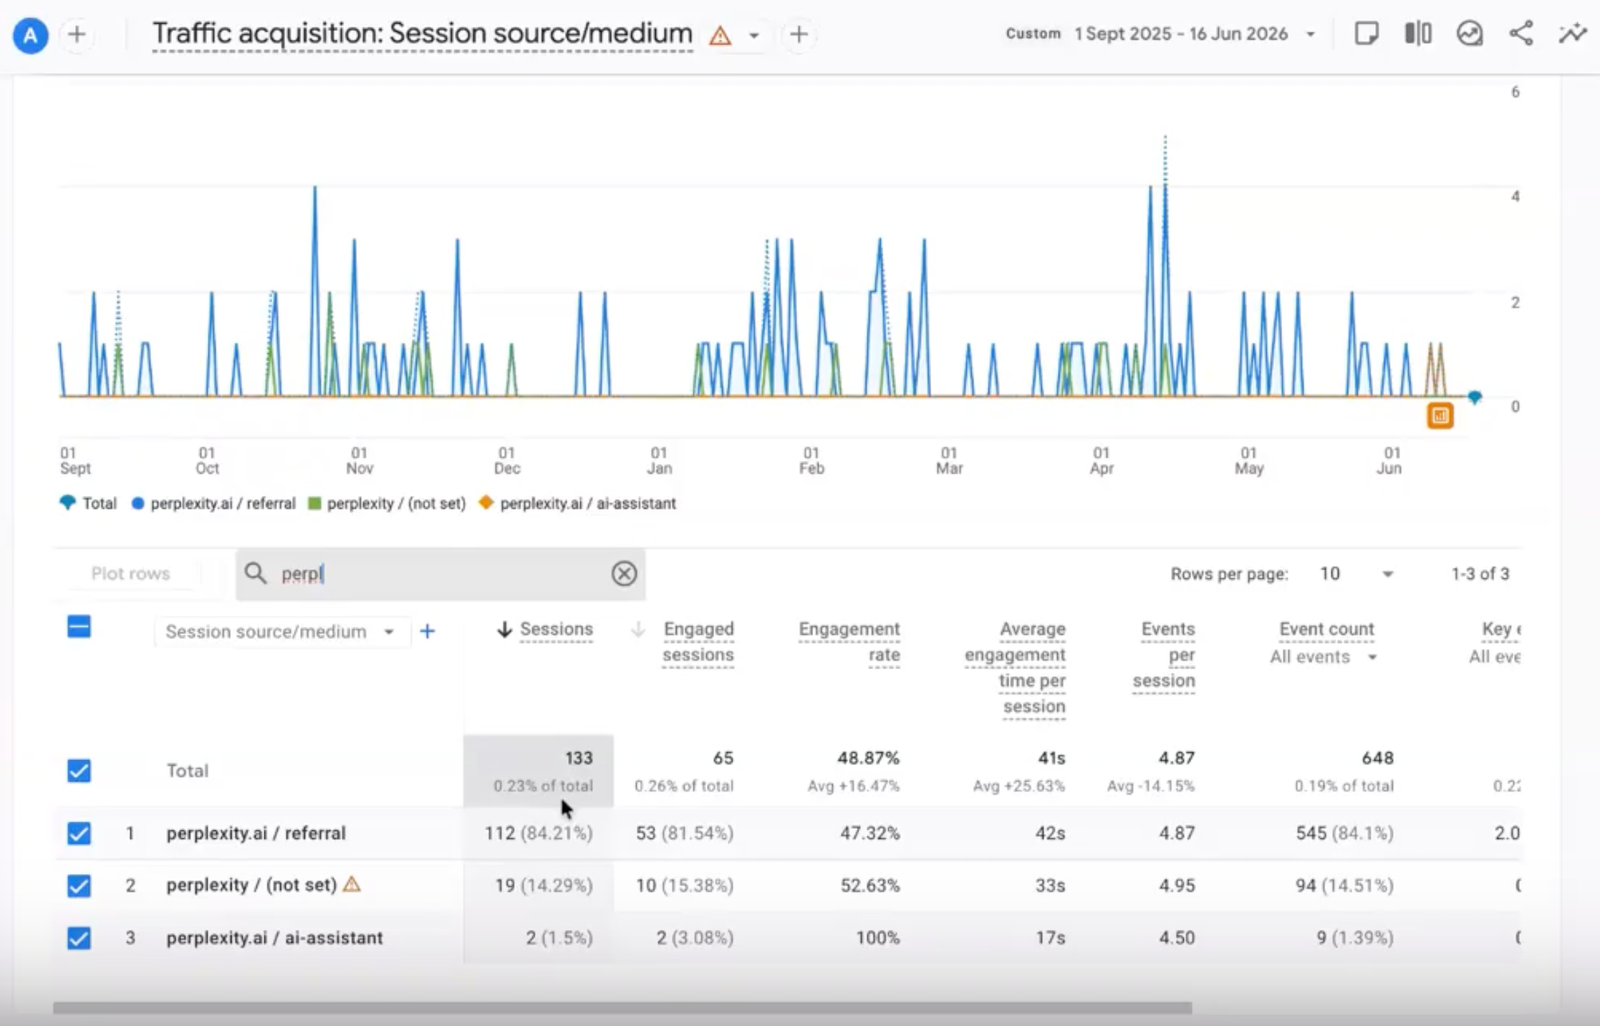Image resolution: width=1600 pixels, height=1026 pixels.
Task: Uncheck perplexity / (not set) row checkbox
Action: pos(79,886)
